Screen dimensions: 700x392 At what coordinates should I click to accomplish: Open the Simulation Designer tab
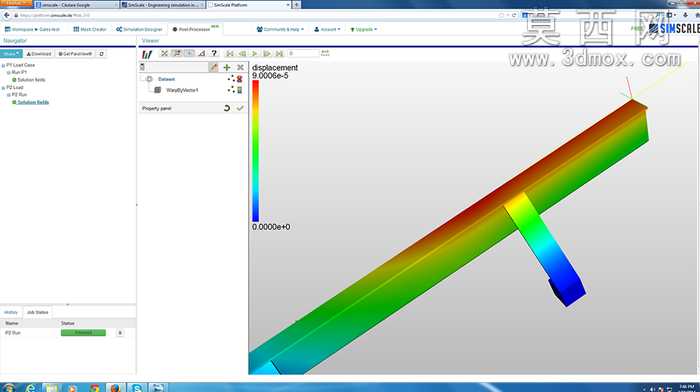[139, 29]
